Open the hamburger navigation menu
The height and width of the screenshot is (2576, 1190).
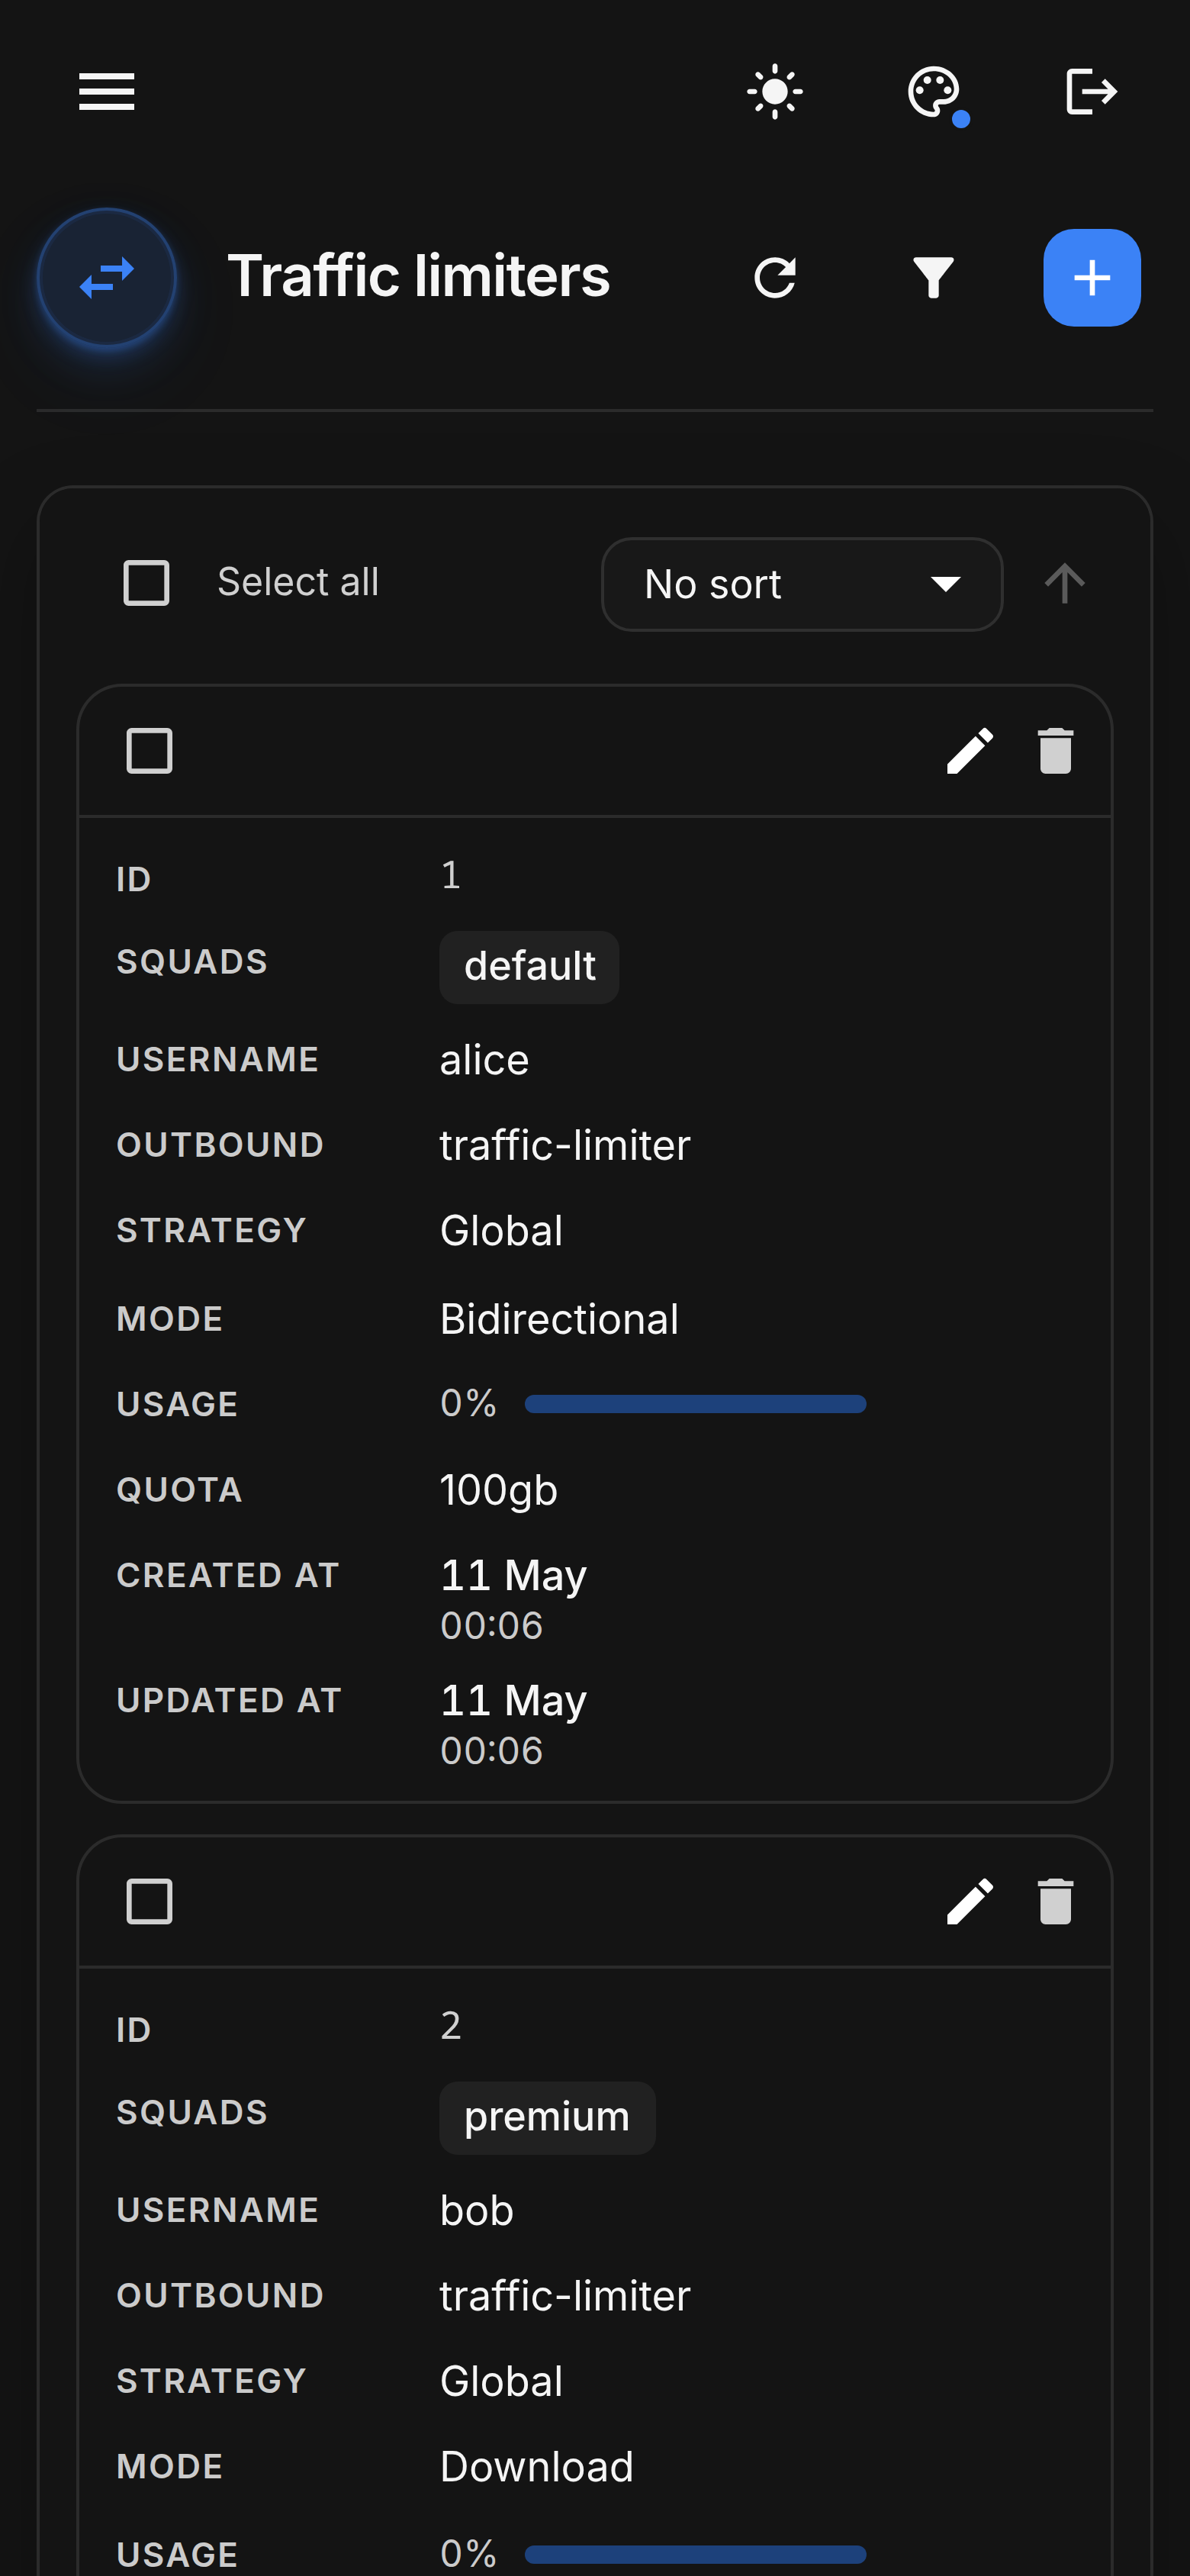tap(107, 92)
